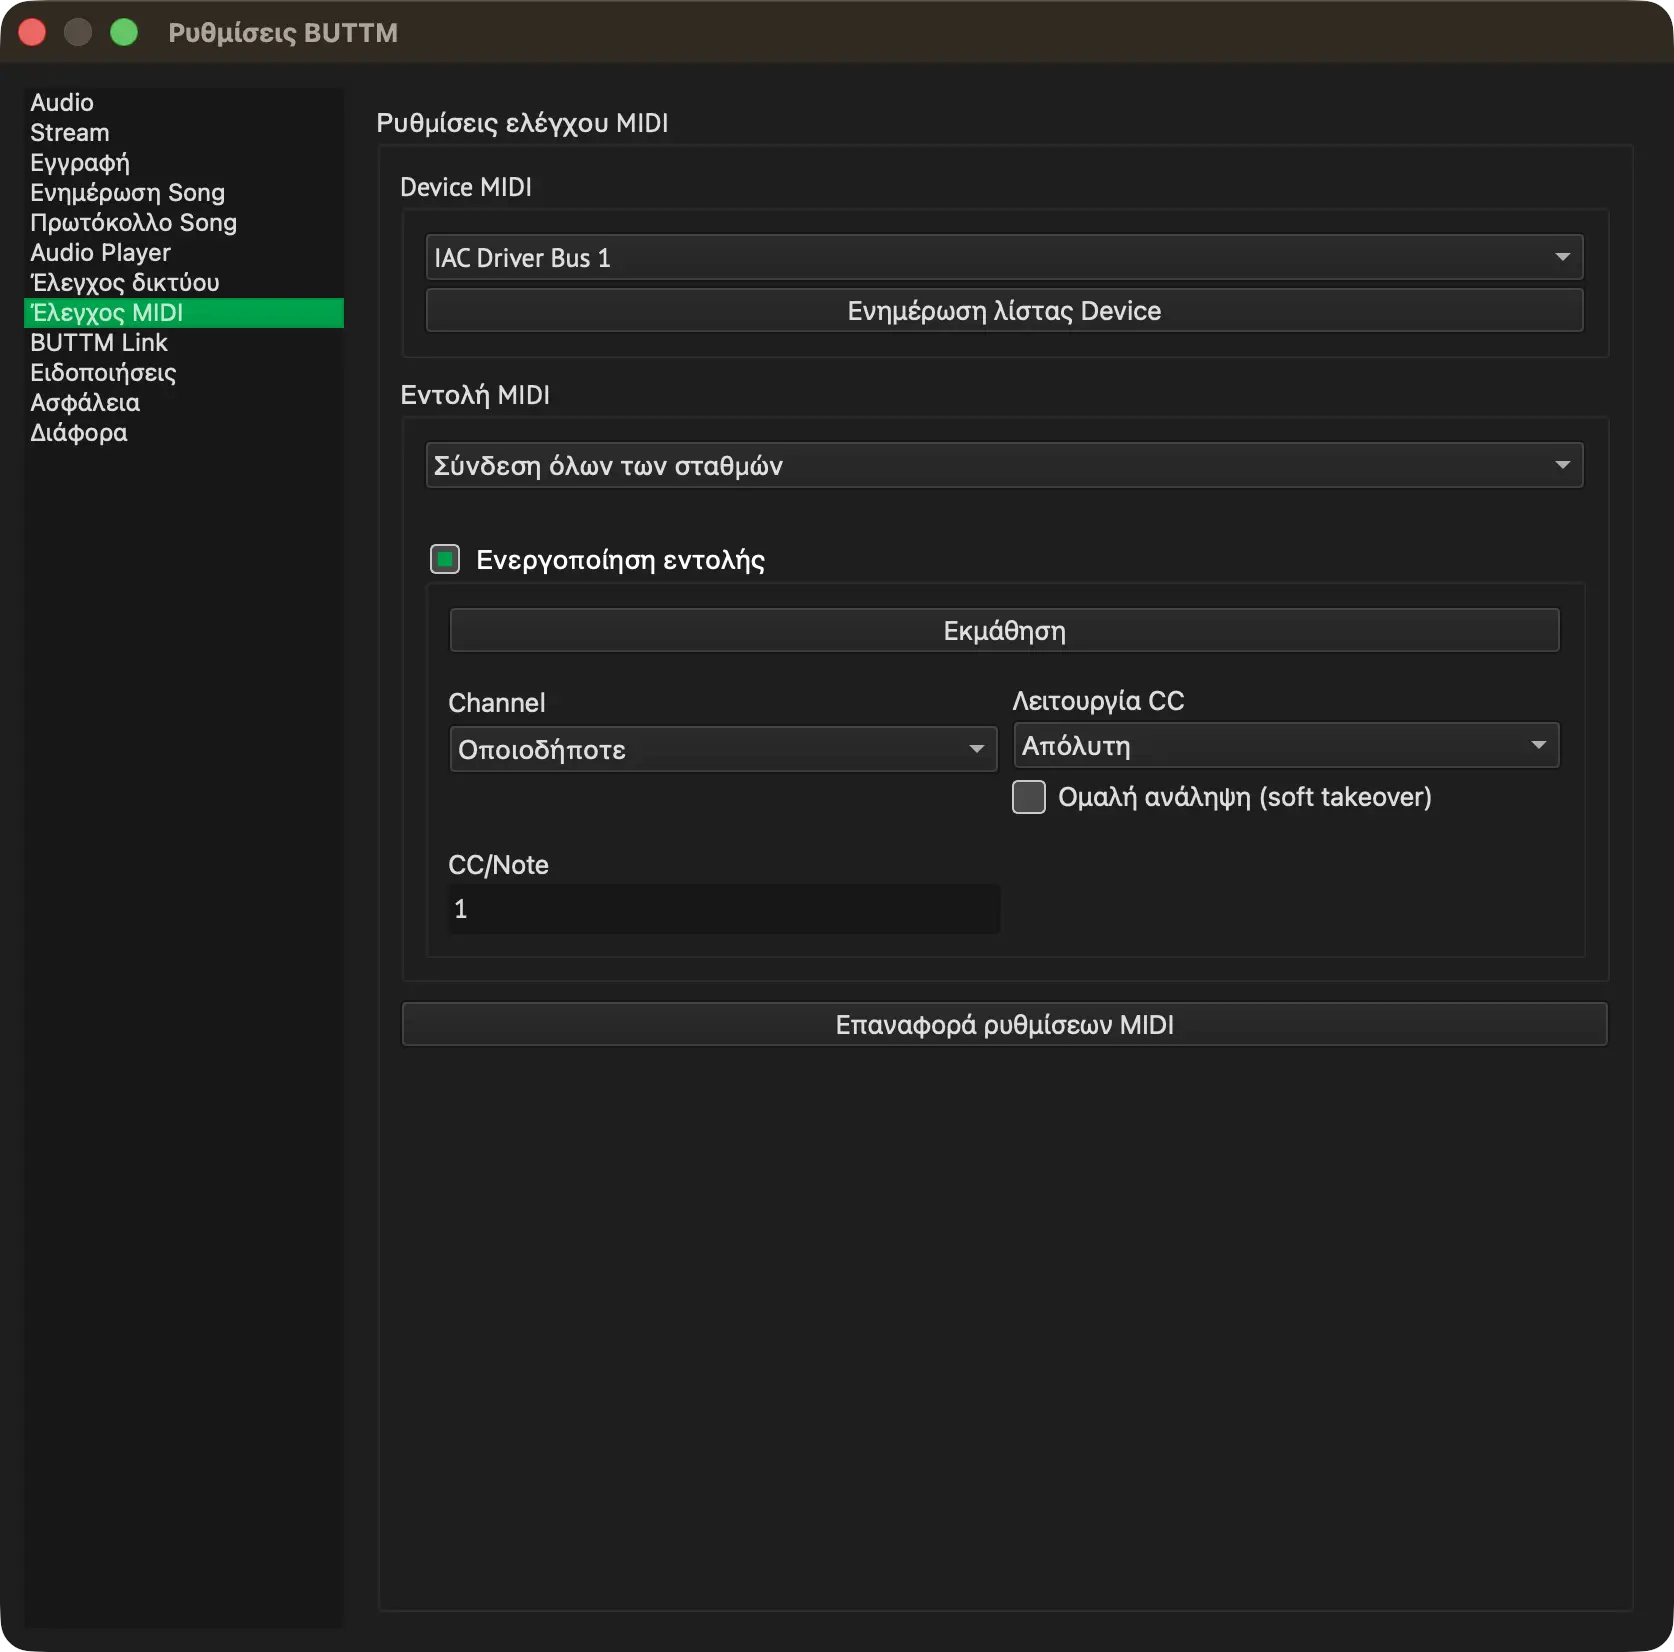
Task: Enable Ομαλή ανάληψη (soft takeover) checkbox
Action: (1029, 797)
